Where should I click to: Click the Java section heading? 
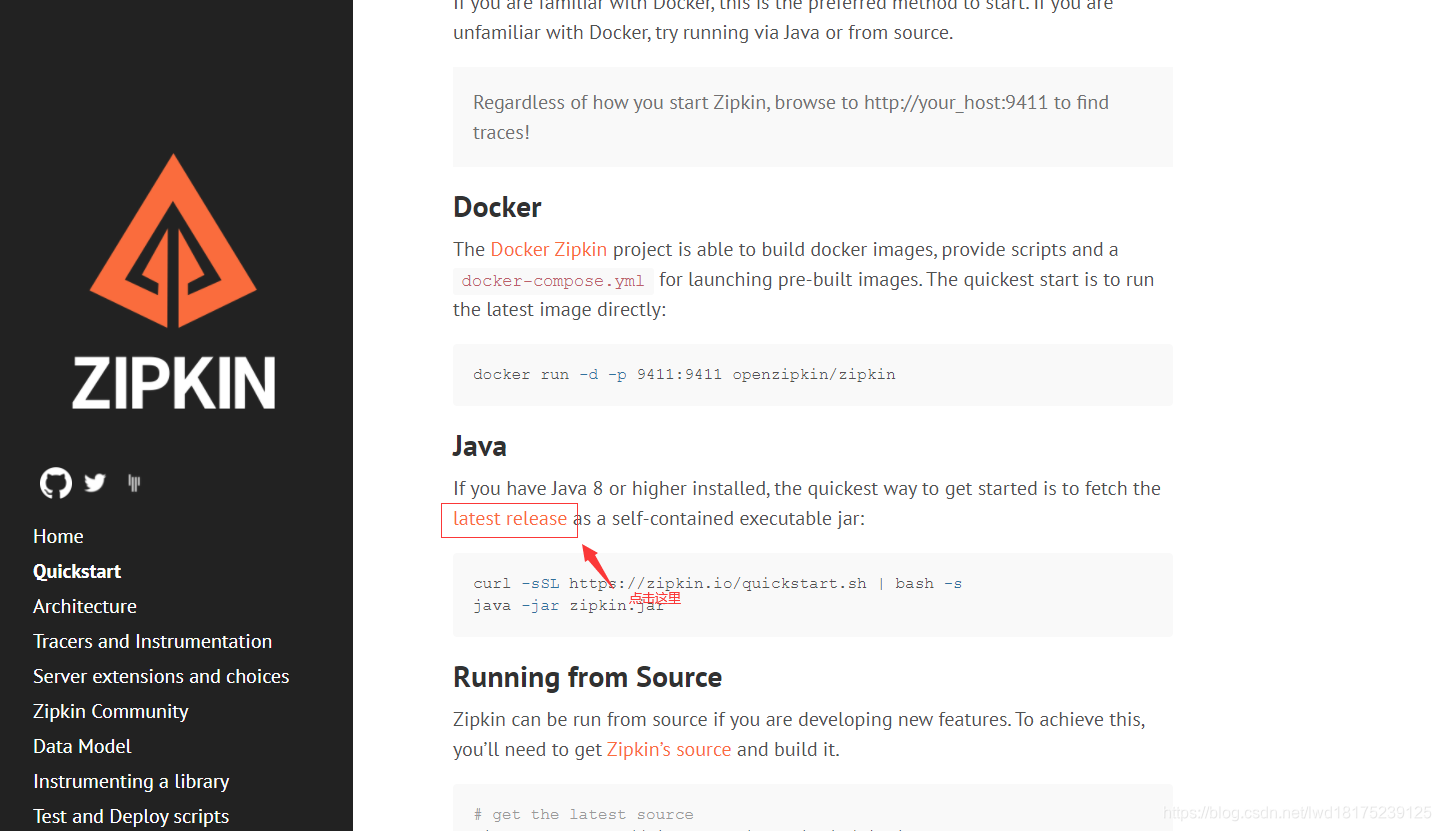coord(480,445)
